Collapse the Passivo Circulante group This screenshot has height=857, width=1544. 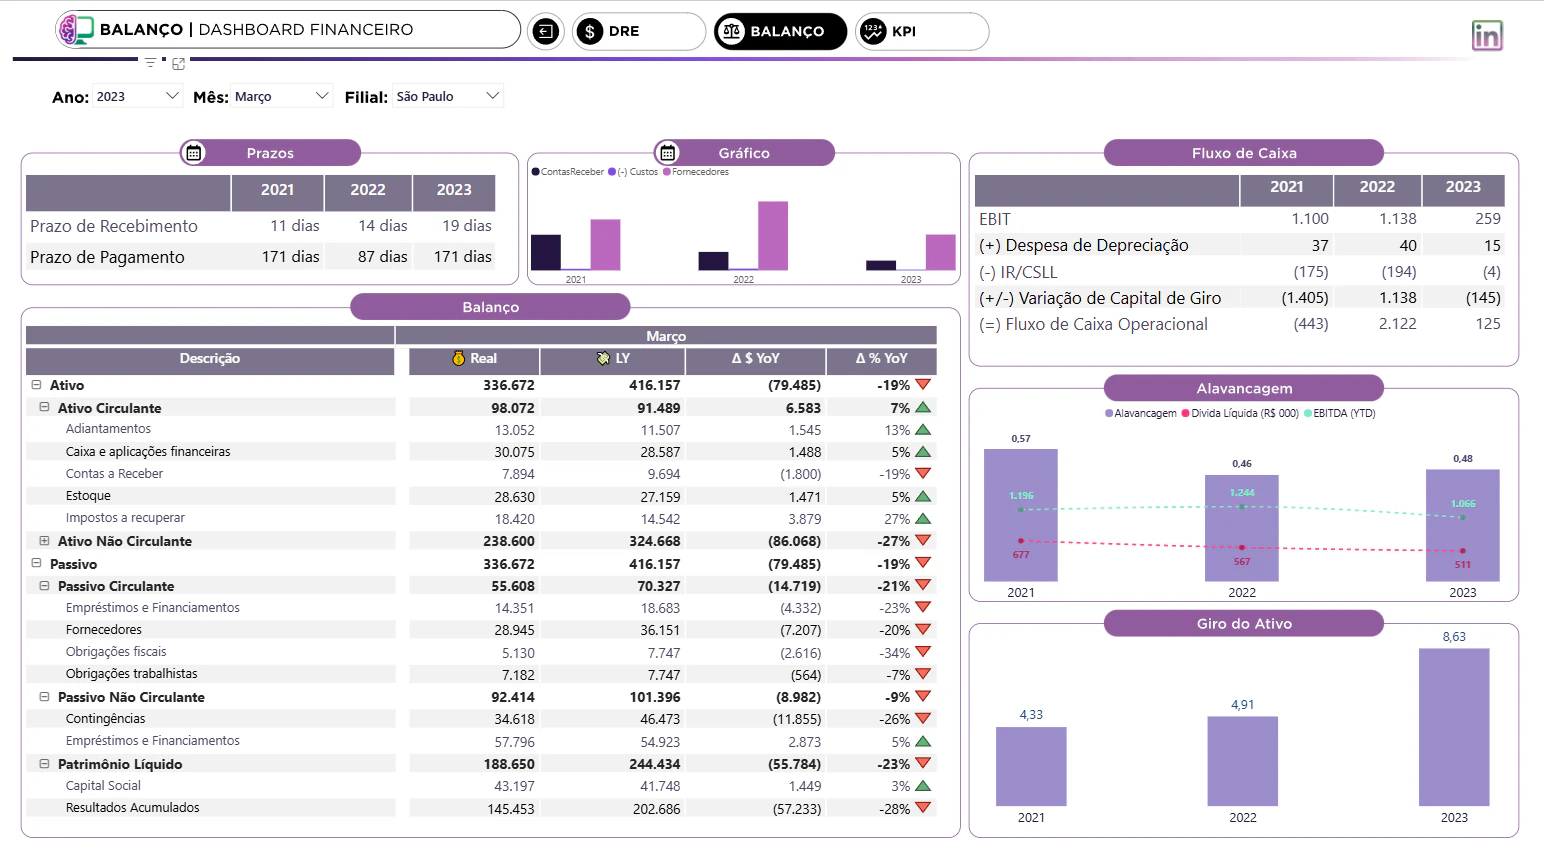(x=44, y=586)
